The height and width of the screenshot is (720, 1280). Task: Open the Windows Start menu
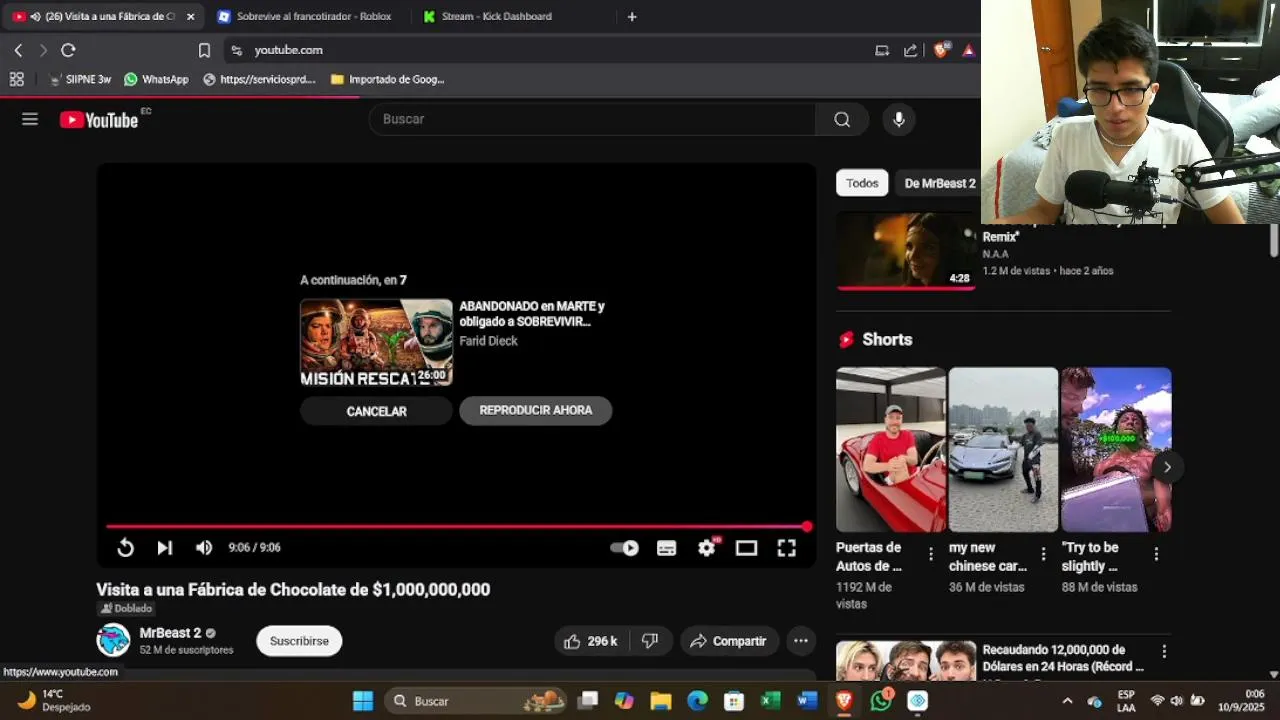362,701
